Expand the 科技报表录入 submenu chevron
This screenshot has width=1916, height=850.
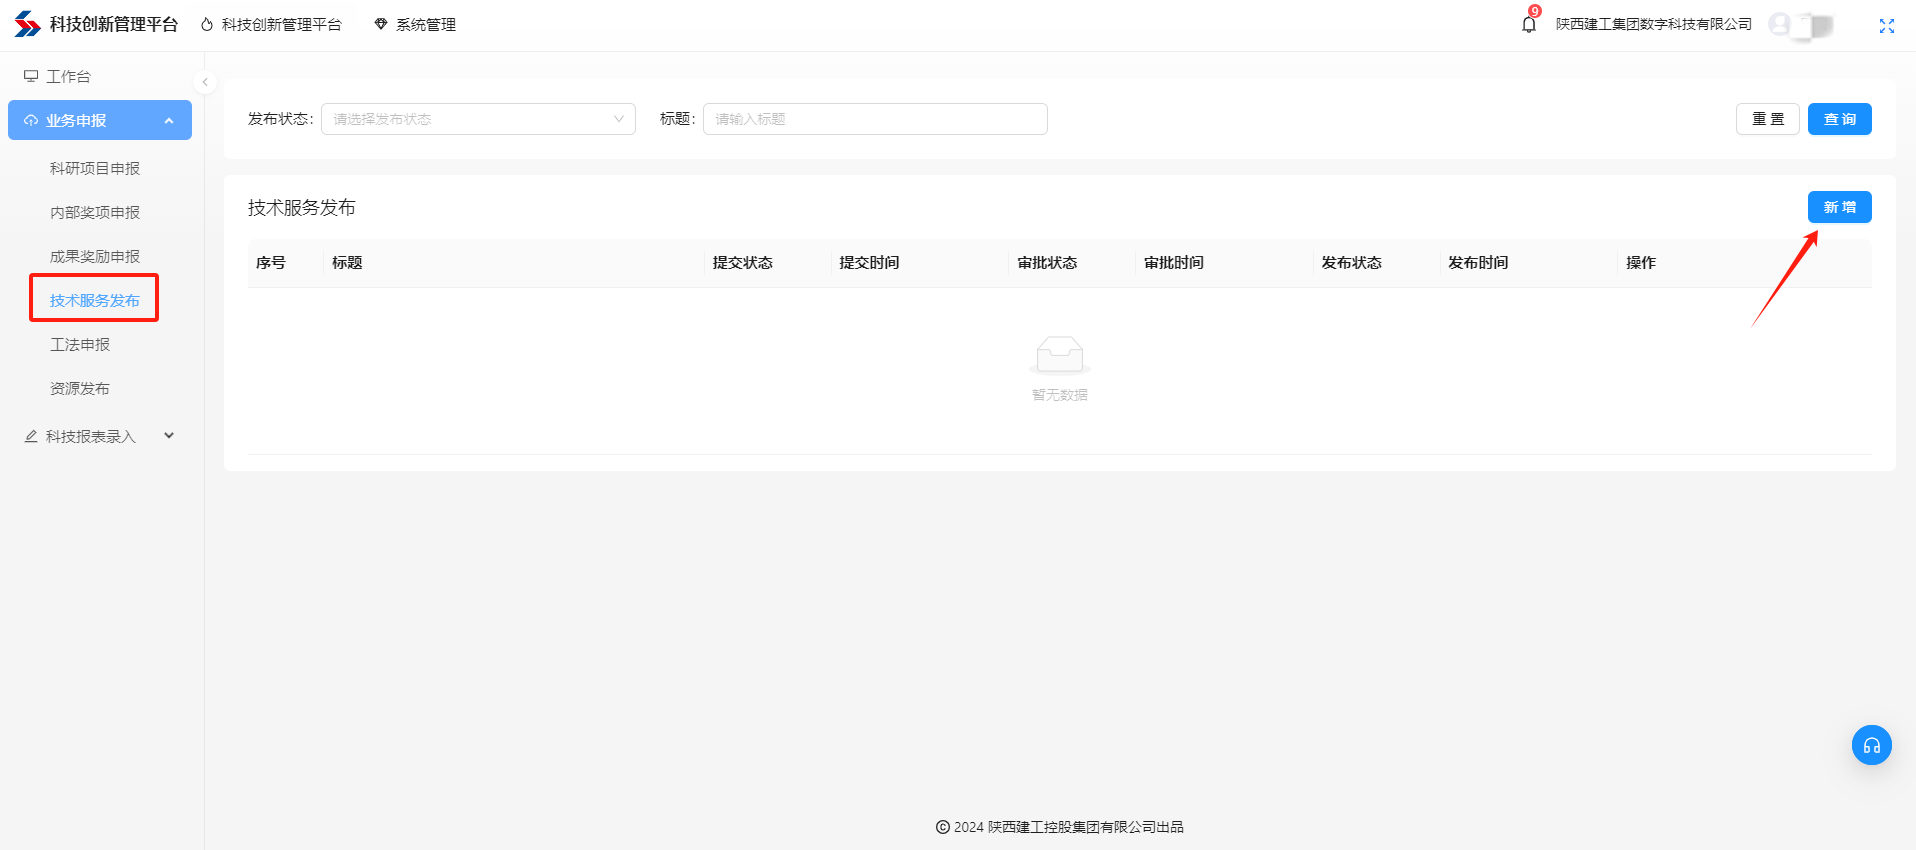tap(169, 436)
